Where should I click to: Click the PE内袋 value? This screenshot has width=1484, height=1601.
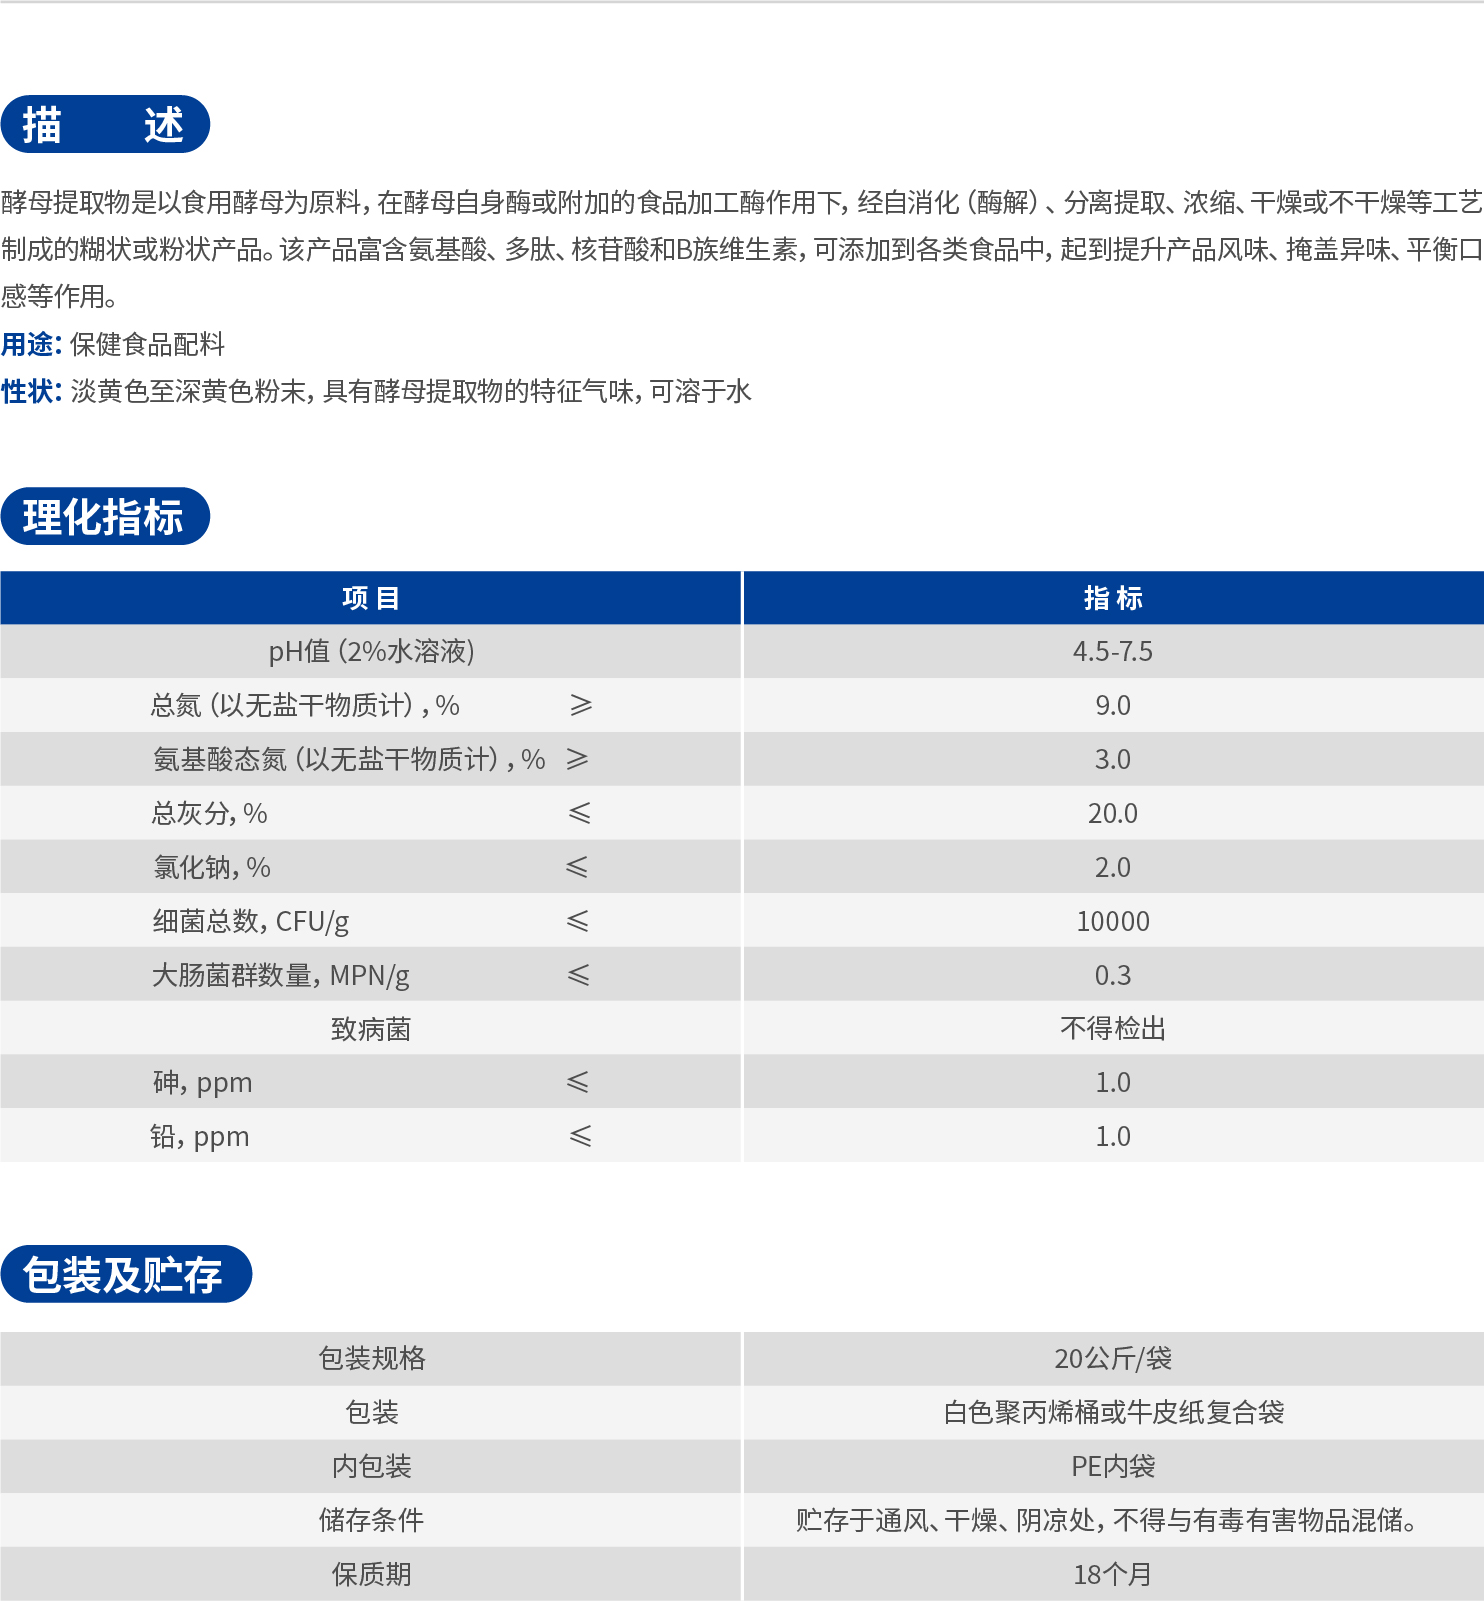(x=1113, y=1466)
